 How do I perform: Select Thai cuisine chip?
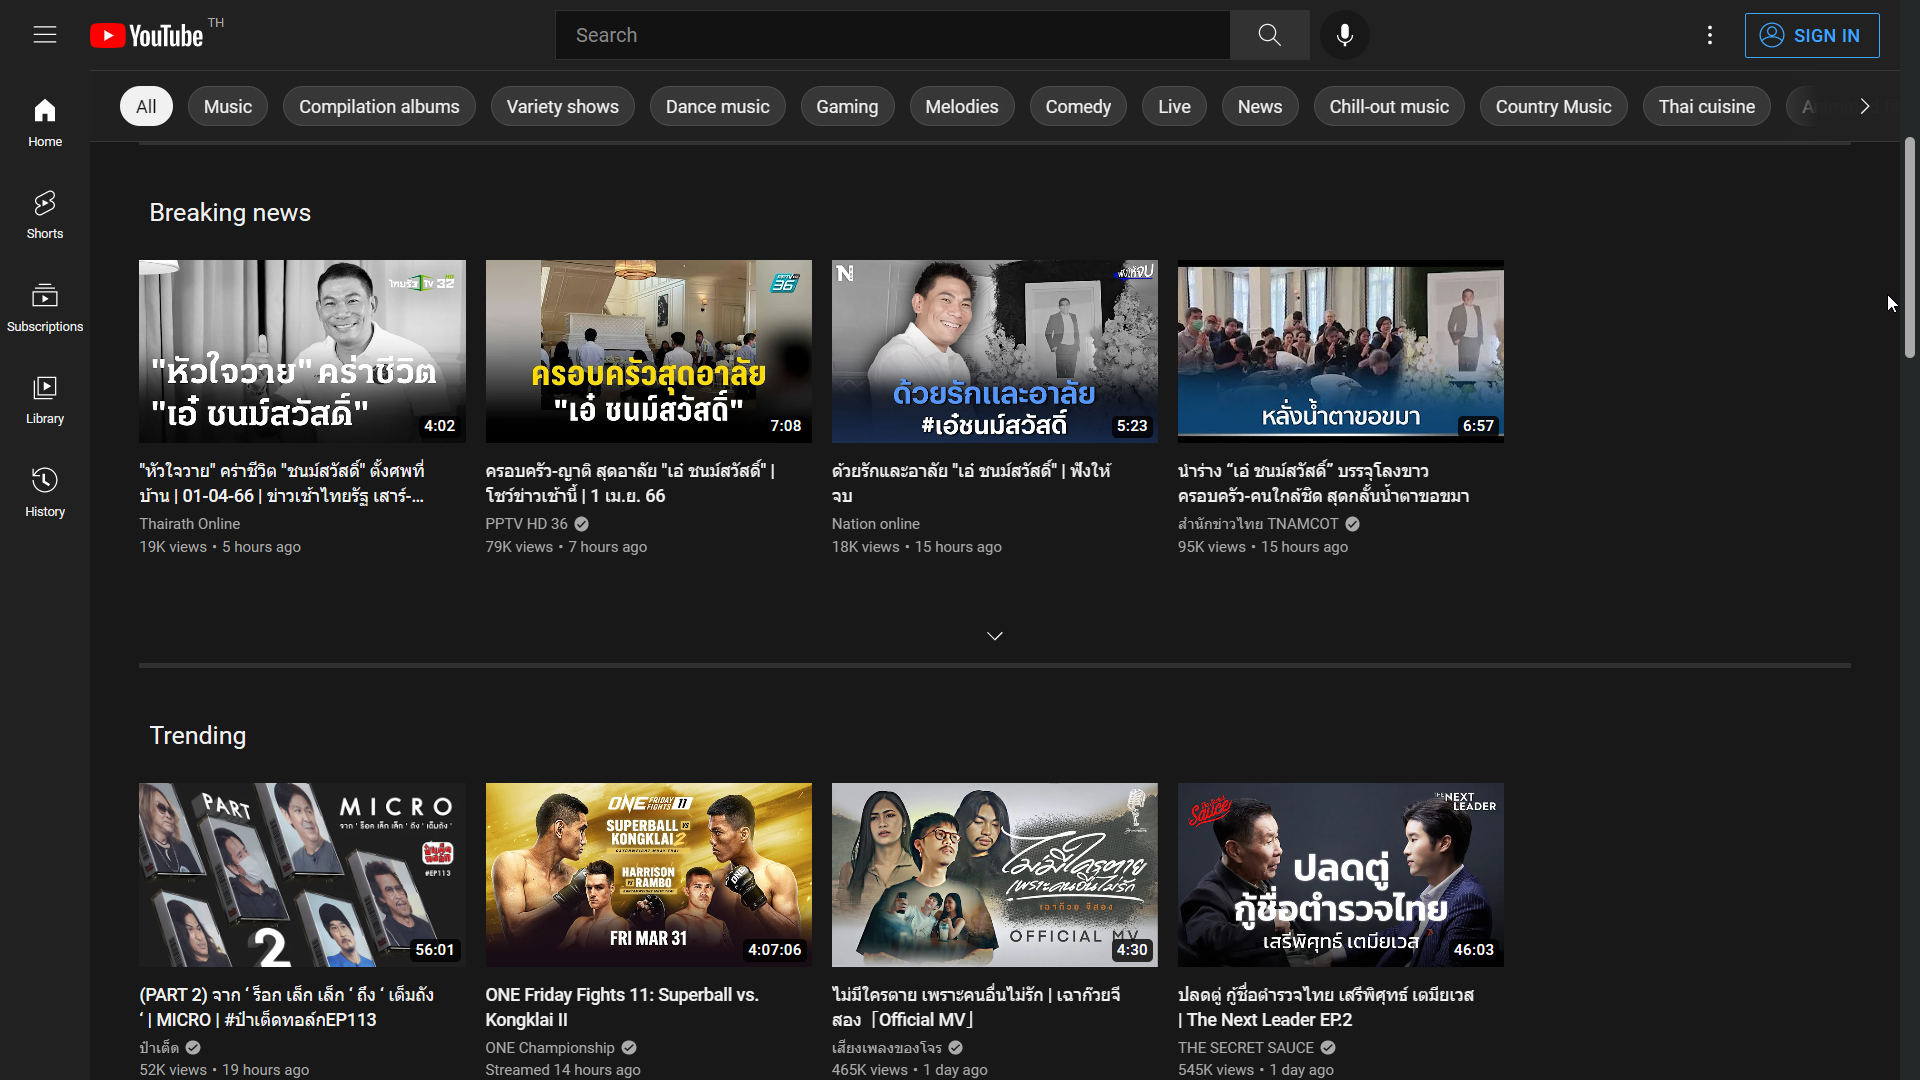point(1707,107)
